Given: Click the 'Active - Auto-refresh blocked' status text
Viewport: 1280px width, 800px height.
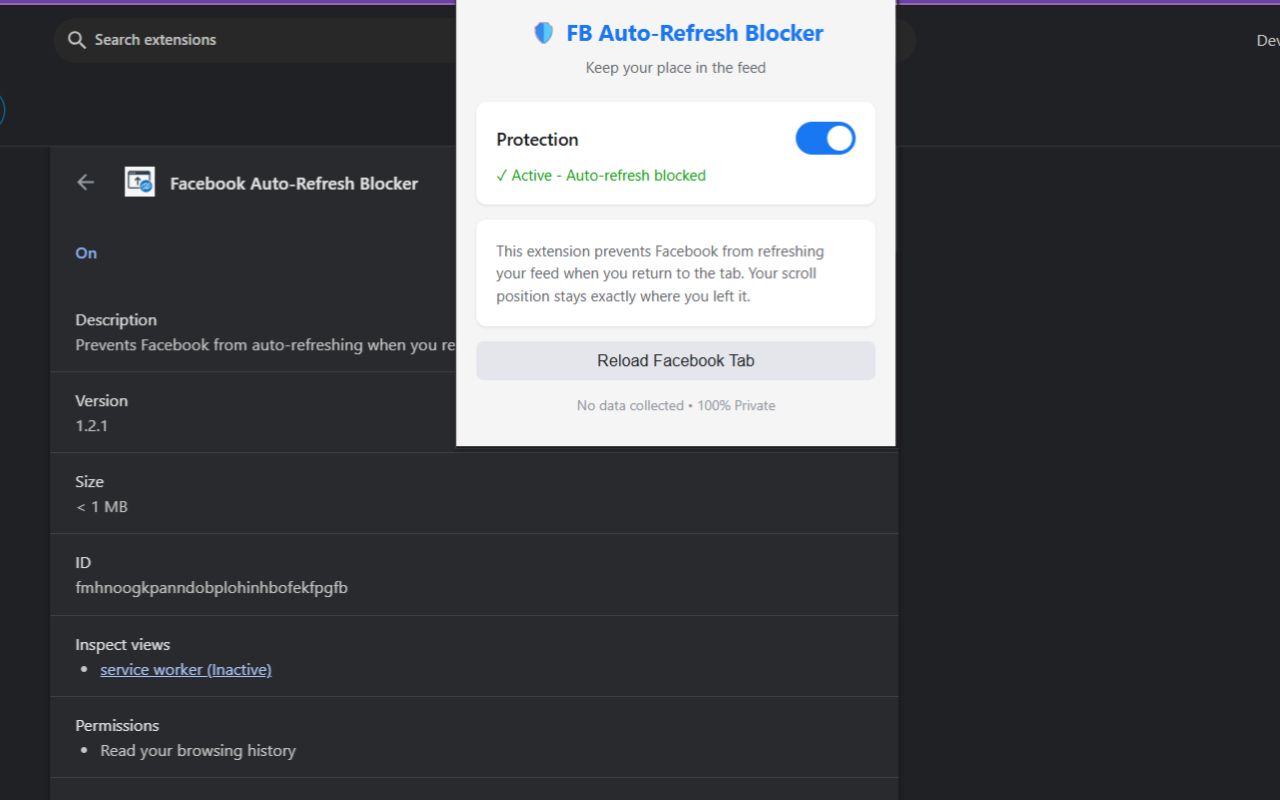Looking at the screenshot, I should [601, 175].
